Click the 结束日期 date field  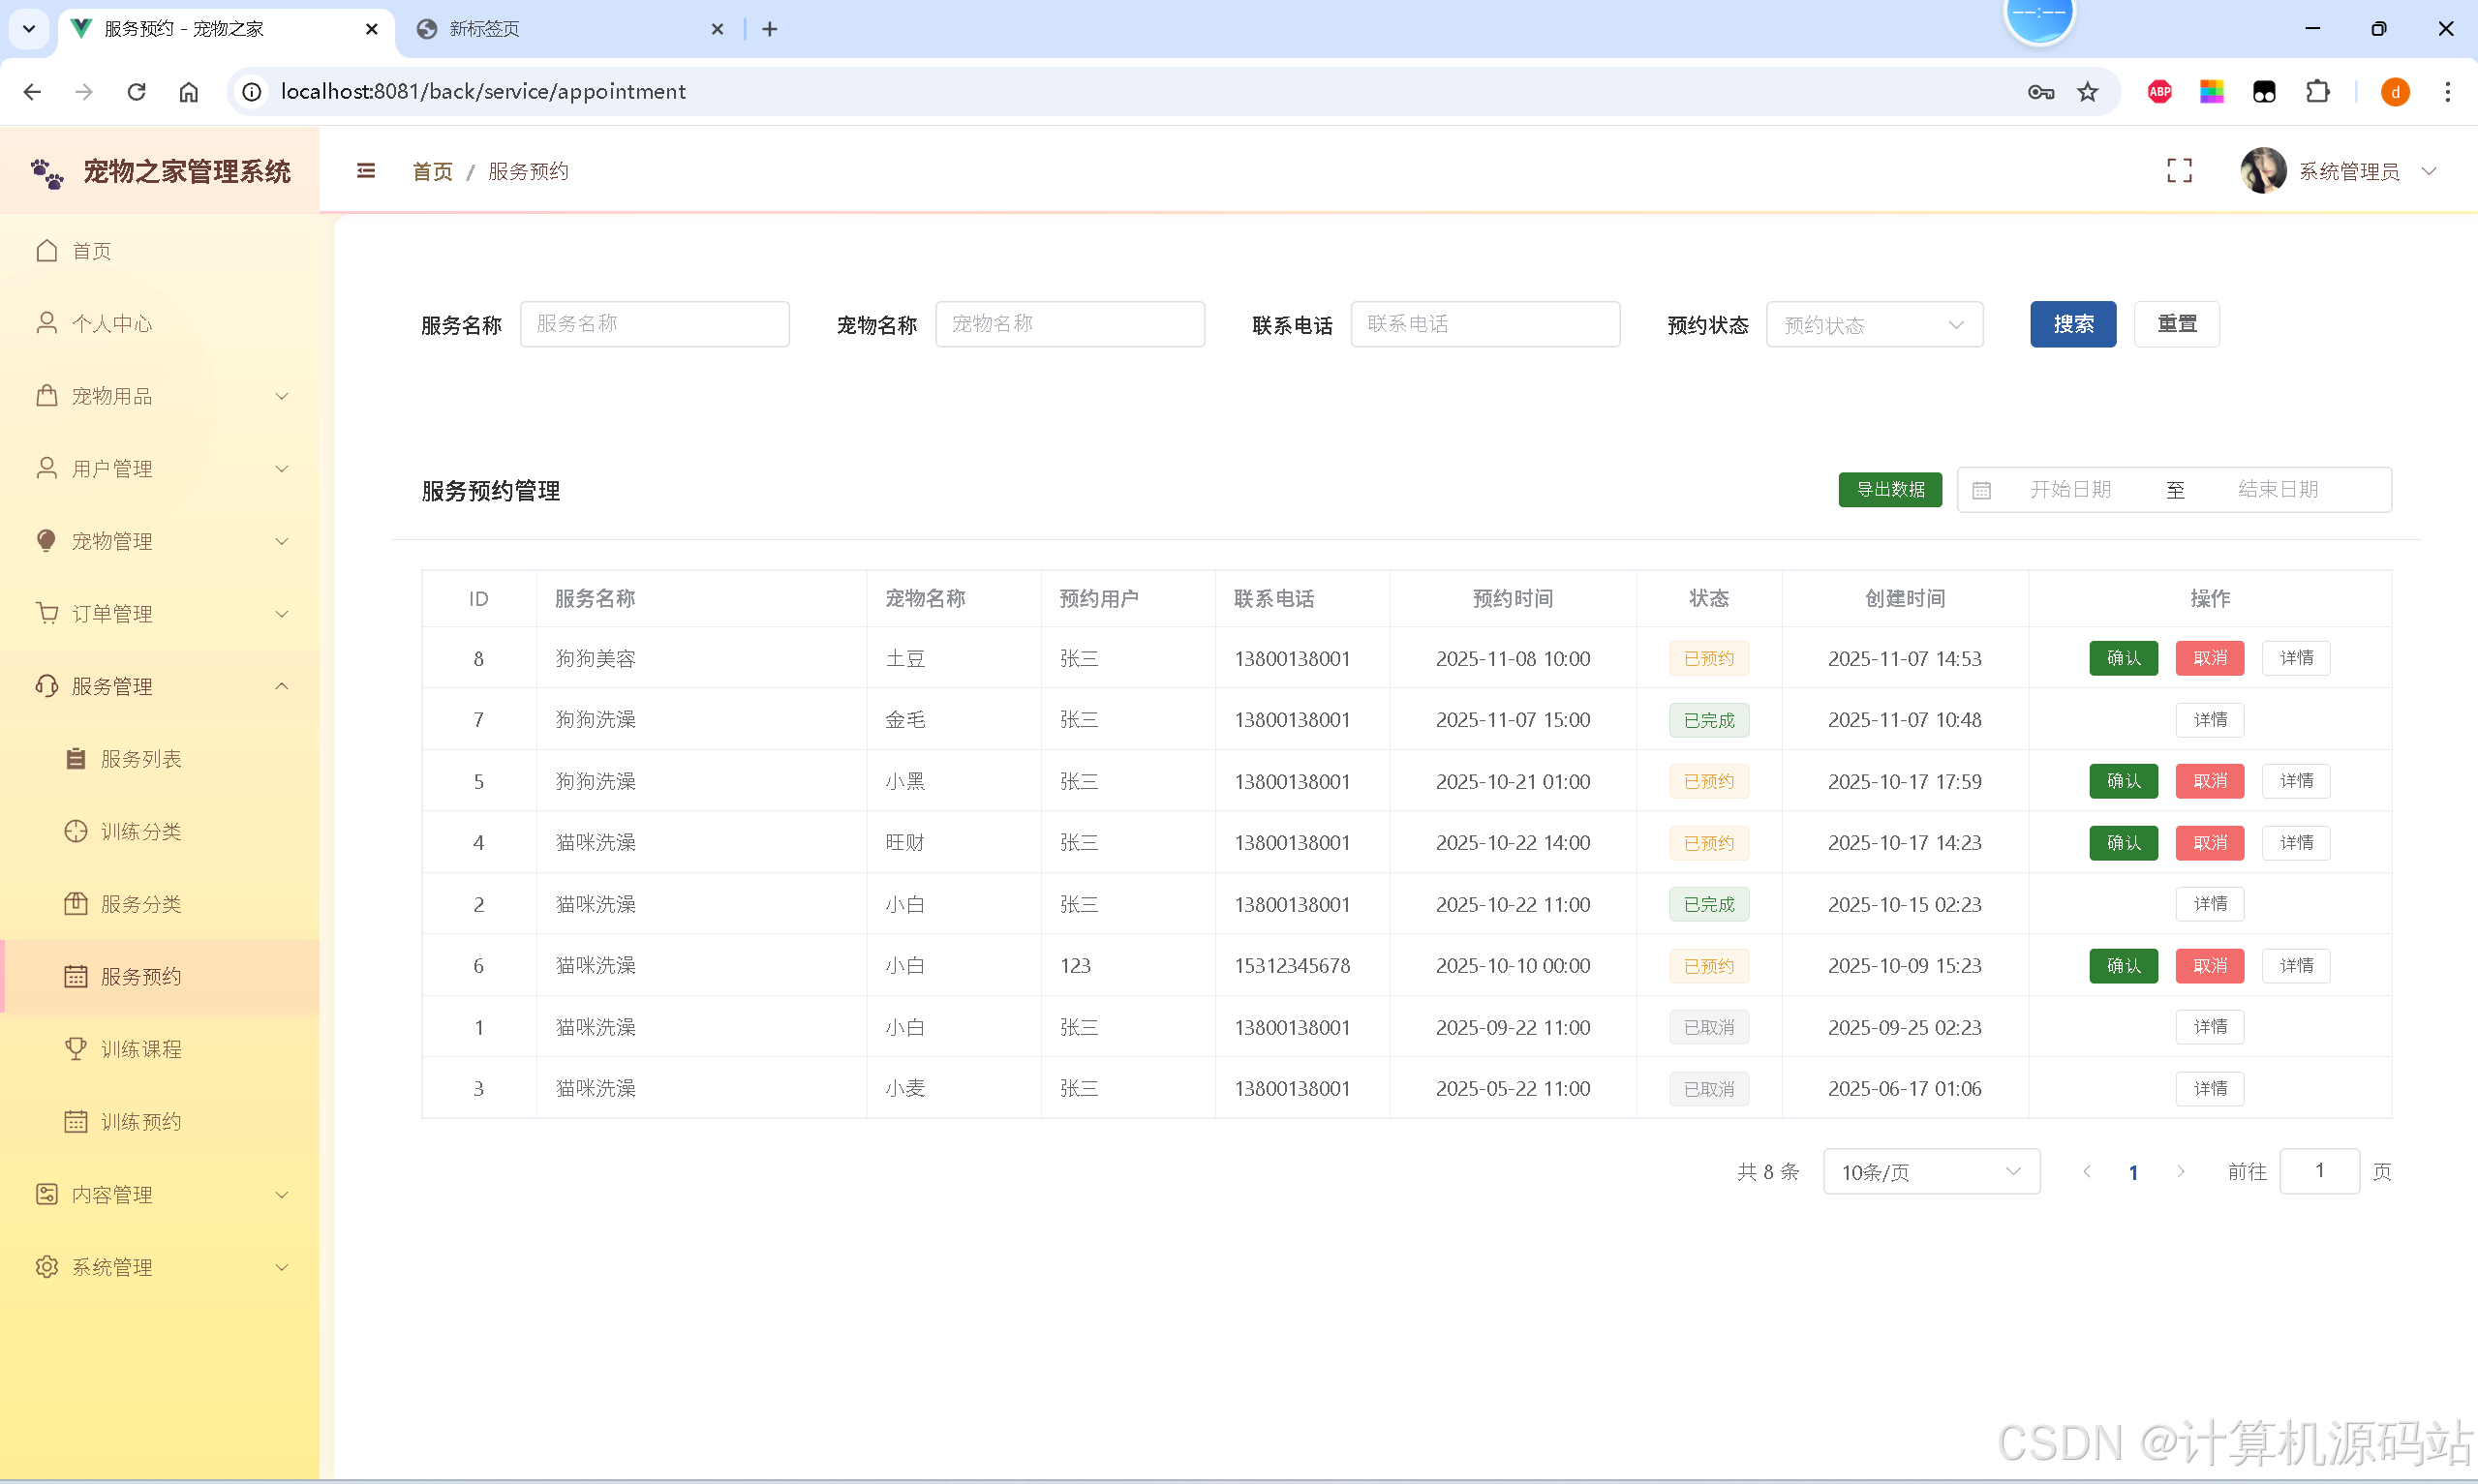coord(2278,489)
